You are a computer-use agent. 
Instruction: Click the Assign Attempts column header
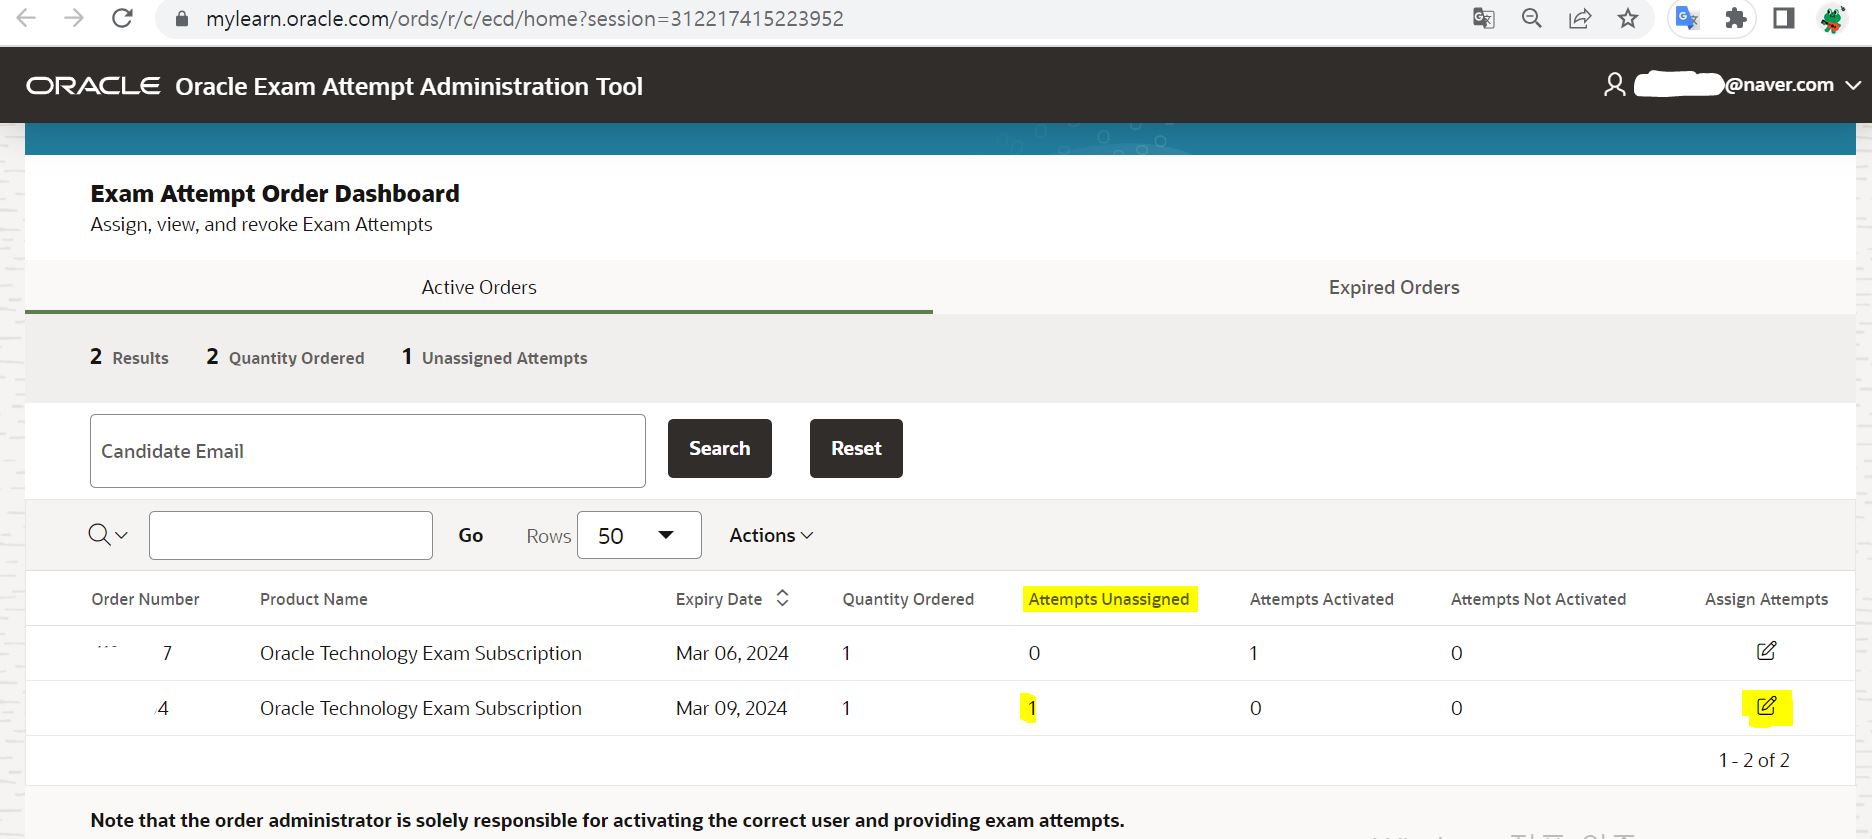tap(1766, 599)
